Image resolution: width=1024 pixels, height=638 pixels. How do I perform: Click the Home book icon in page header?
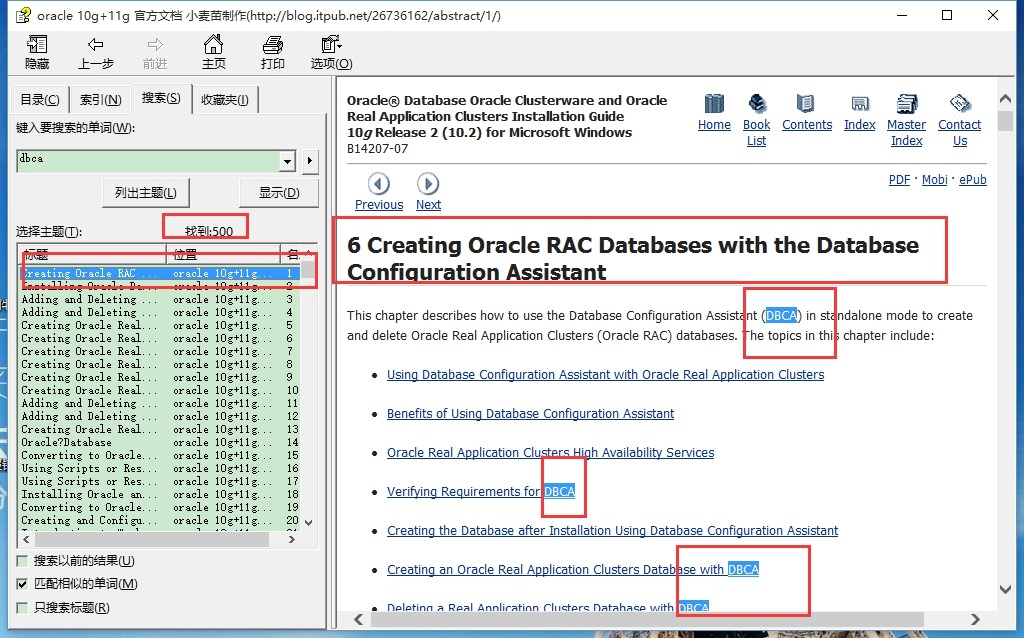click(714, 103)
